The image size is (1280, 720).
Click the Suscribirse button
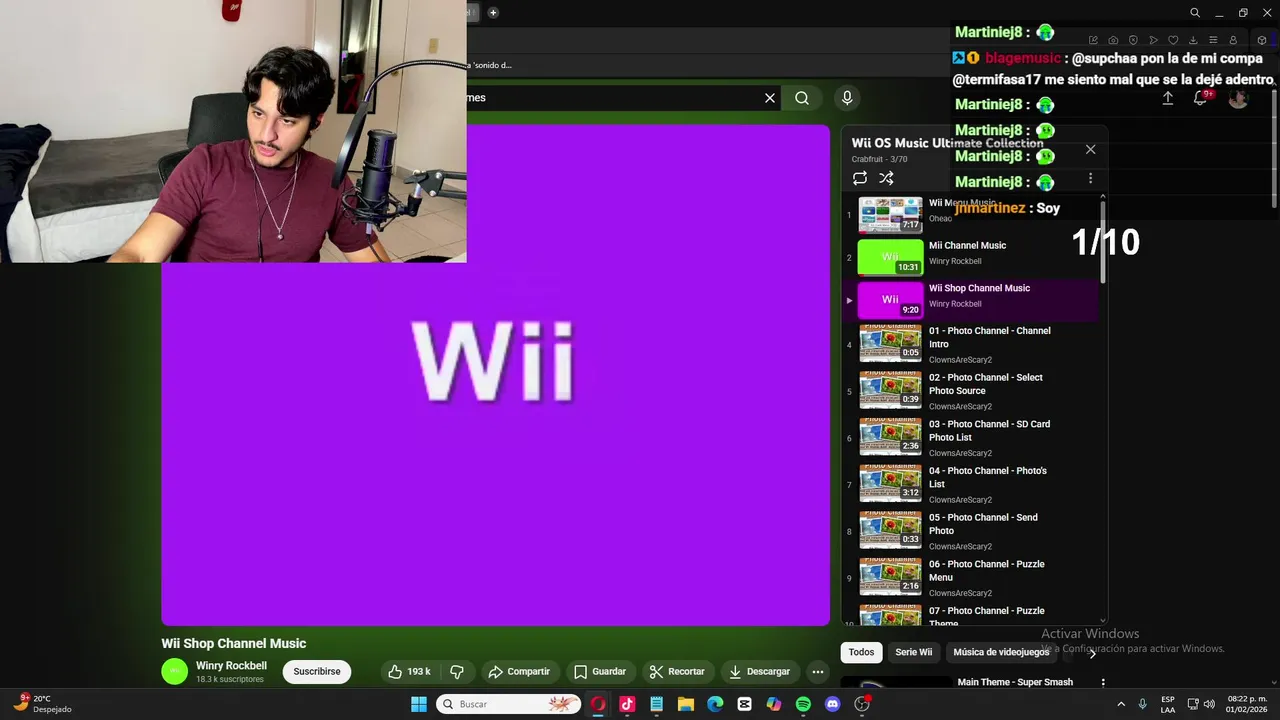(317, 672)
